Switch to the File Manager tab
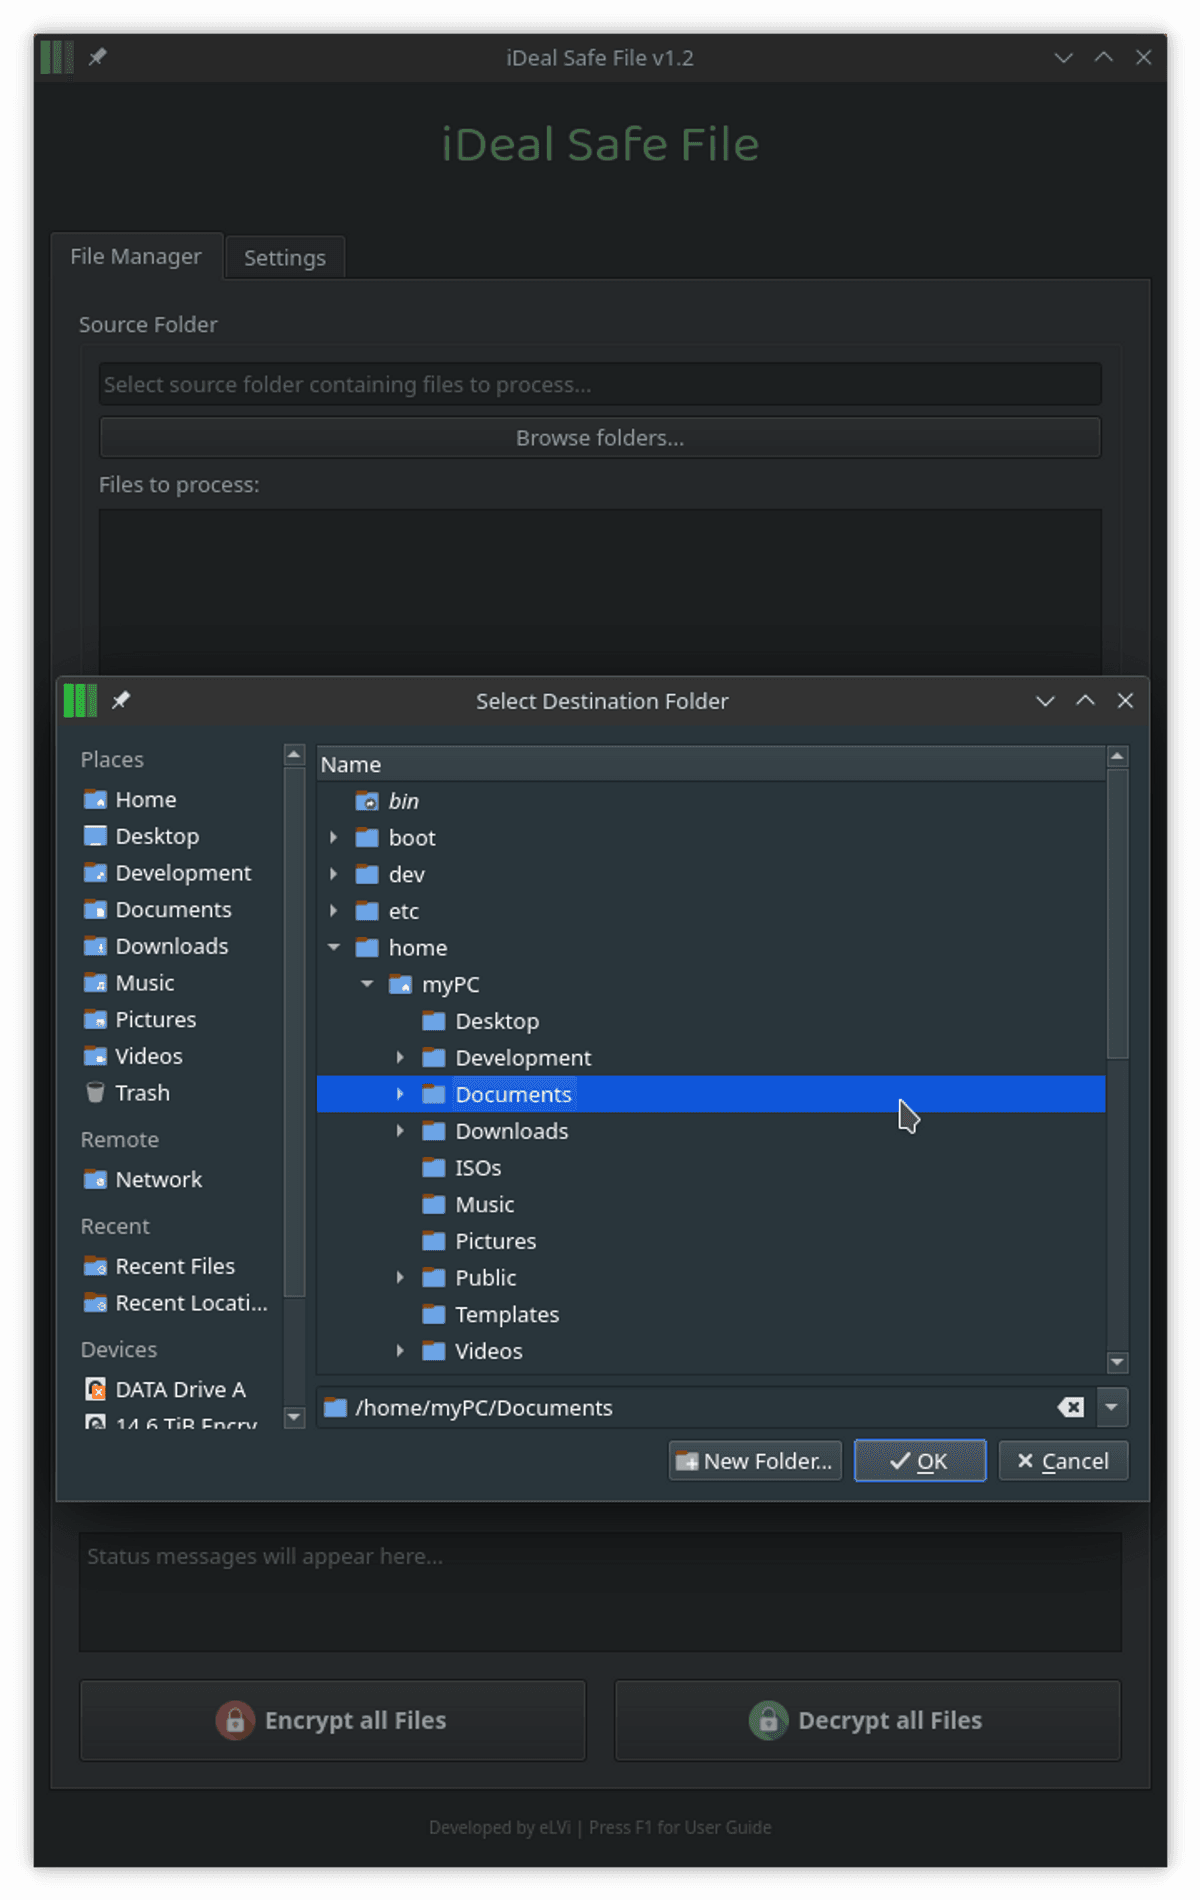This screenshot has width=1200, height=1900. (136, 257)
